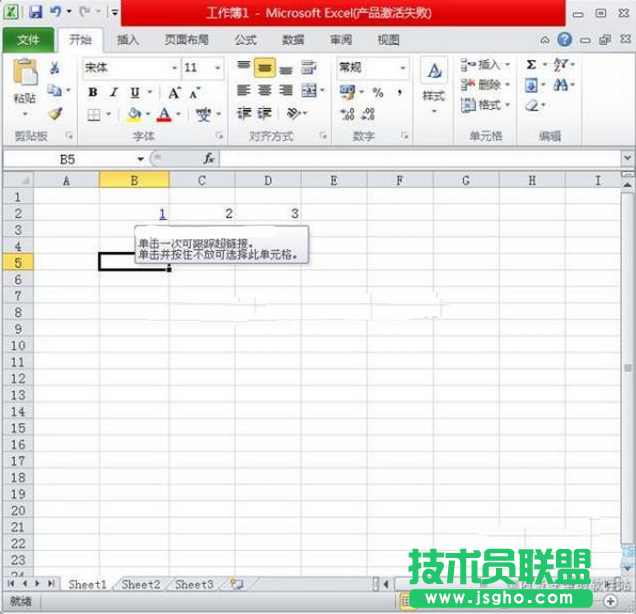Click the 删除 cells button
This screenshot has width=636, height=614.
click(x=486, y=84)
